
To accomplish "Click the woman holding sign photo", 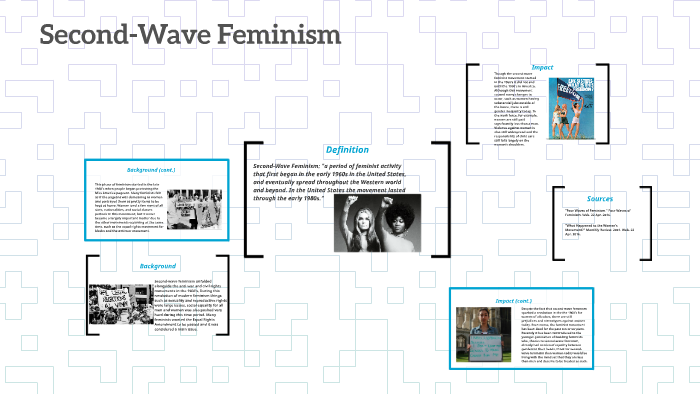I will [x=483, y=334].
